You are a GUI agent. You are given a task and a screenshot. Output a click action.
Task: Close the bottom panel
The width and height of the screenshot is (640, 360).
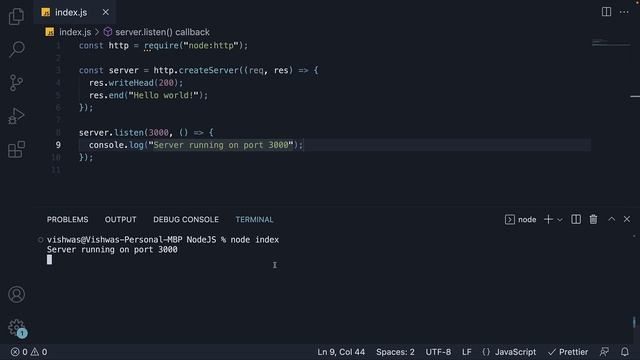(x=627, y=220)
